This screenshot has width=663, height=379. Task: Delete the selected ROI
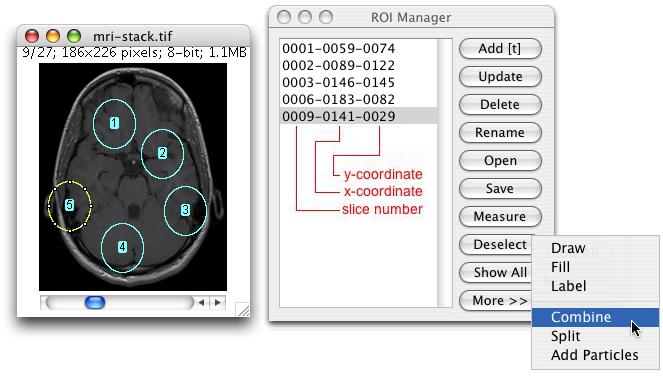tap(500, 104)
